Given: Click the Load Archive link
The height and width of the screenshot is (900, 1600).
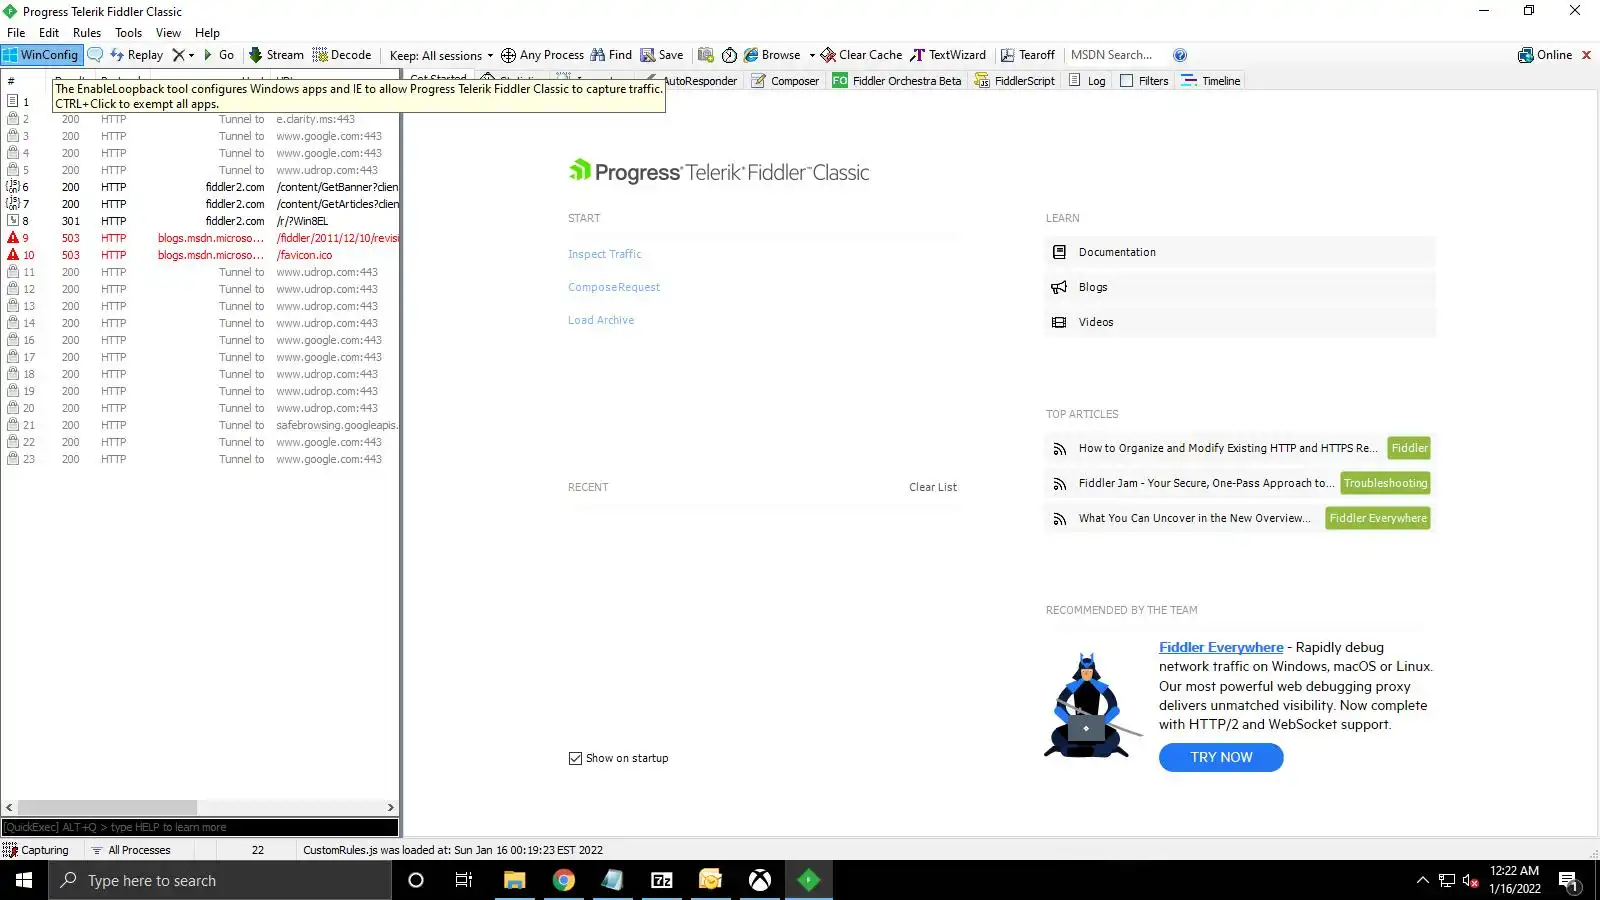Looking at the screenshot, I should pyautogui.click(x=601, y=320).
